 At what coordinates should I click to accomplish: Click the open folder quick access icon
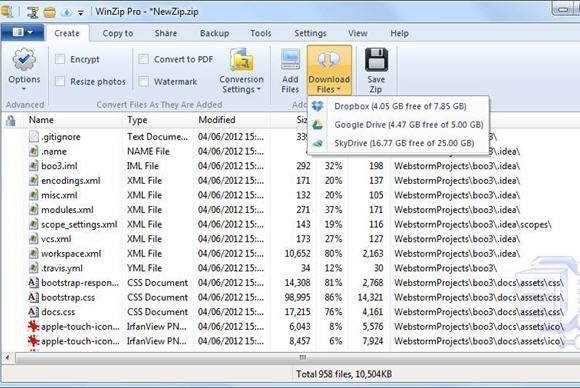coord(50,12)
